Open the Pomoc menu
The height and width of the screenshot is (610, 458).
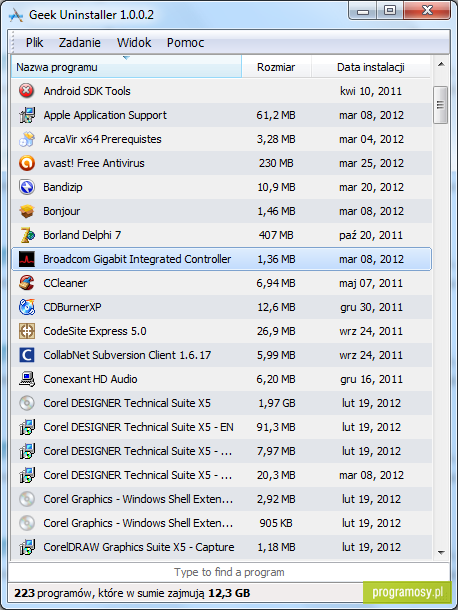click(x=185, y=42)
